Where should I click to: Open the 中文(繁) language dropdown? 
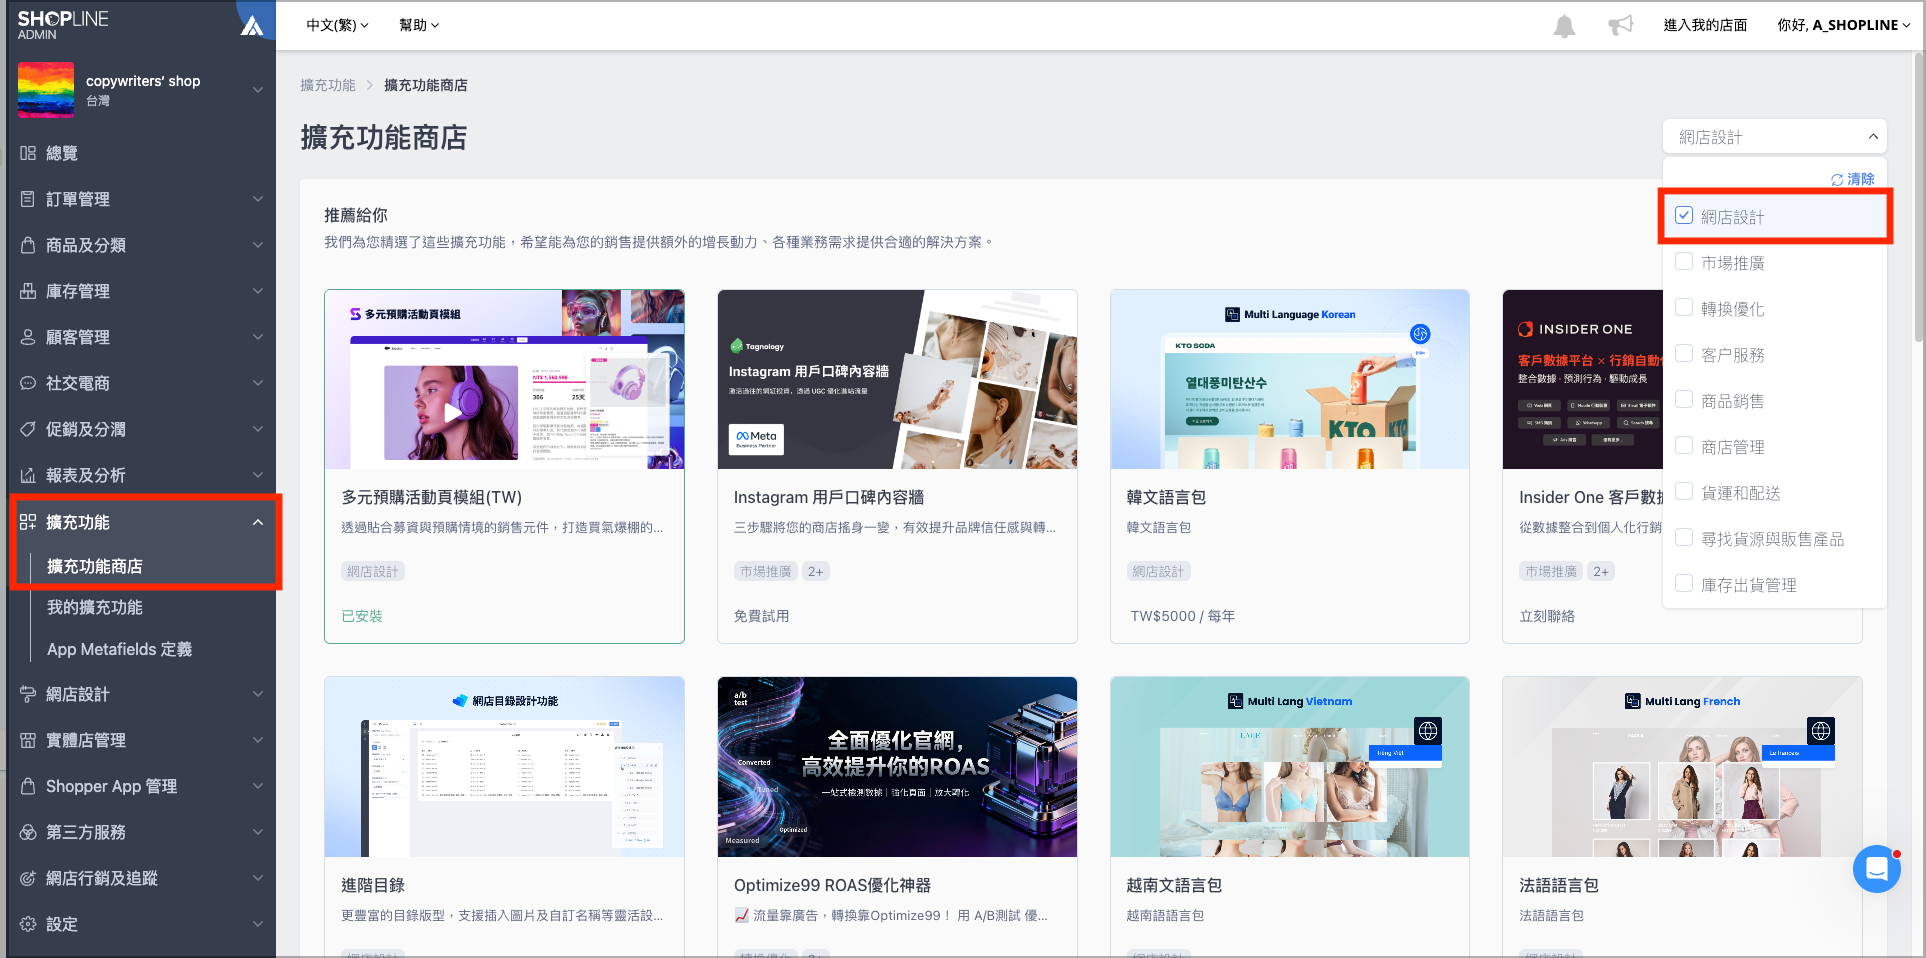point(337,25)
